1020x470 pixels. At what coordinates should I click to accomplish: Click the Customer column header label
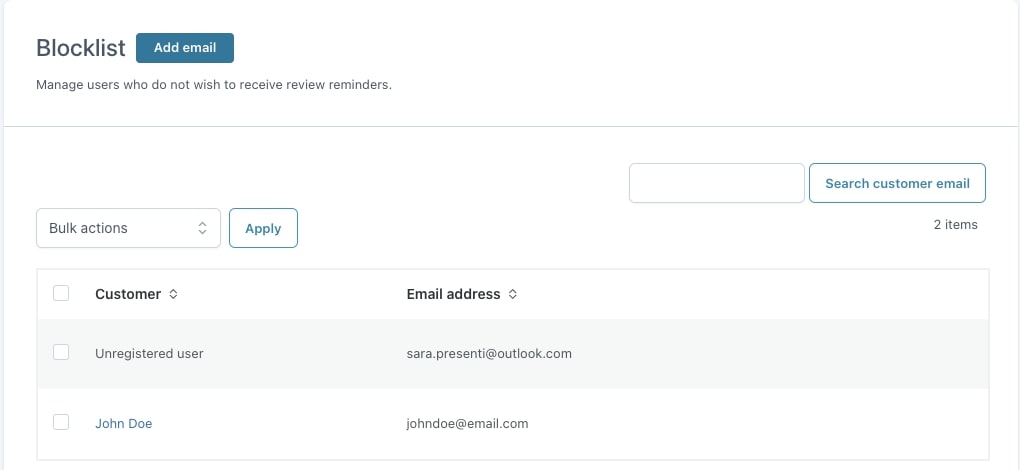[x=128, y=294]
